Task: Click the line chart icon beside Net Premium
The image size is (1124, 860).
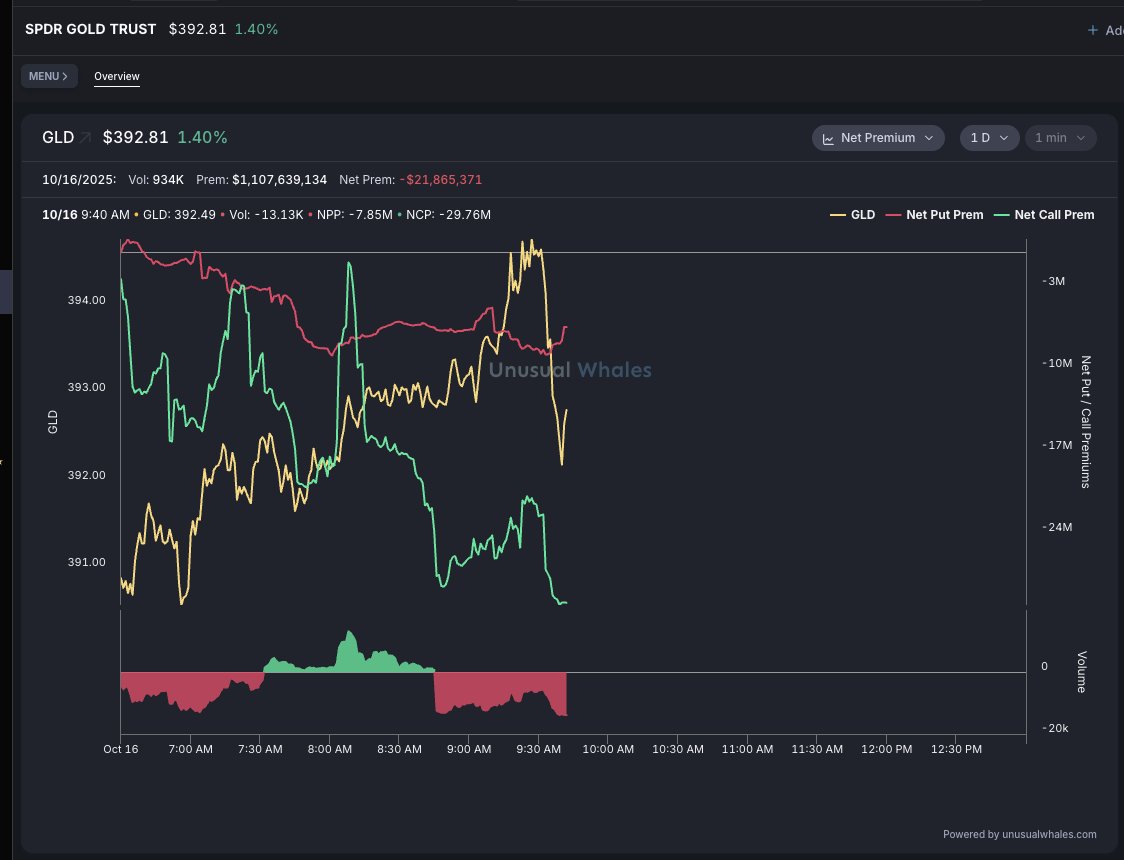Action: point(828,138)
